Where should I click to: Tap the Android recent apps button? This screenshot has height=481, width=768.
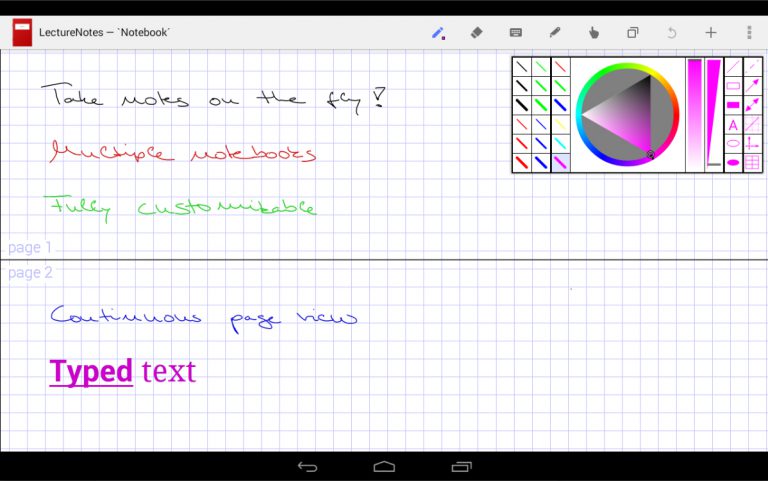(461, 467)
